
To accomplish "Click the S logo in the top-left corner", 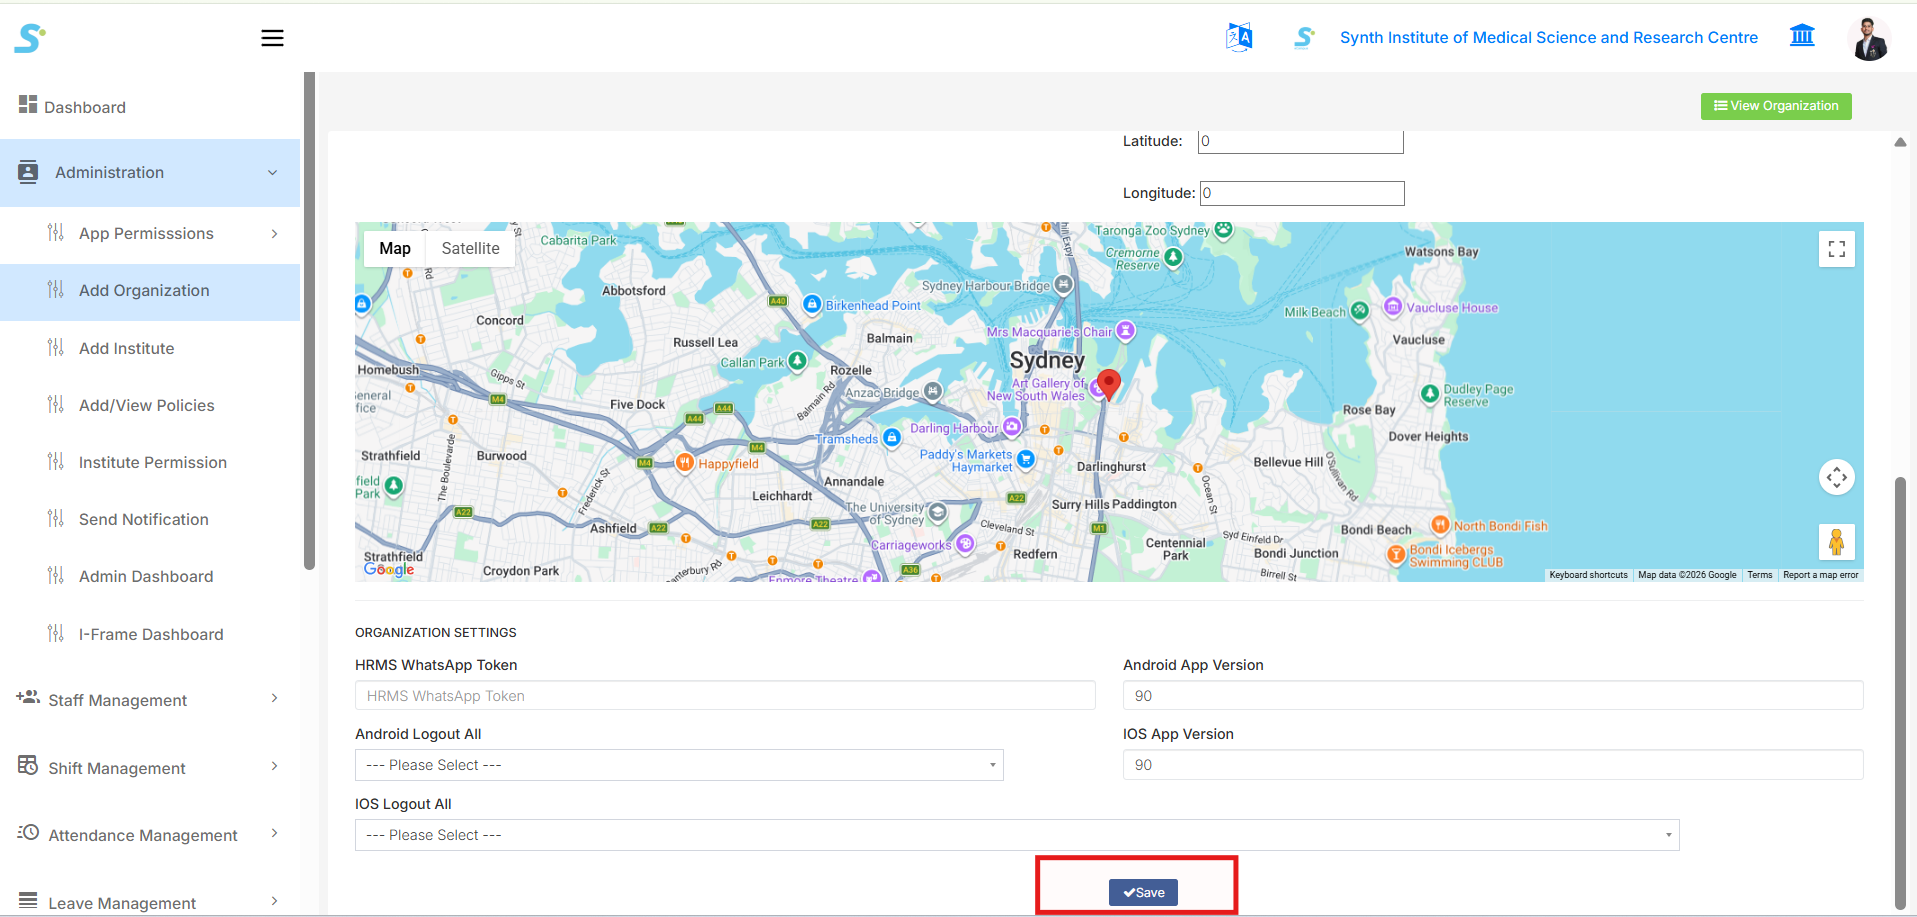I will tap(30, 38).
